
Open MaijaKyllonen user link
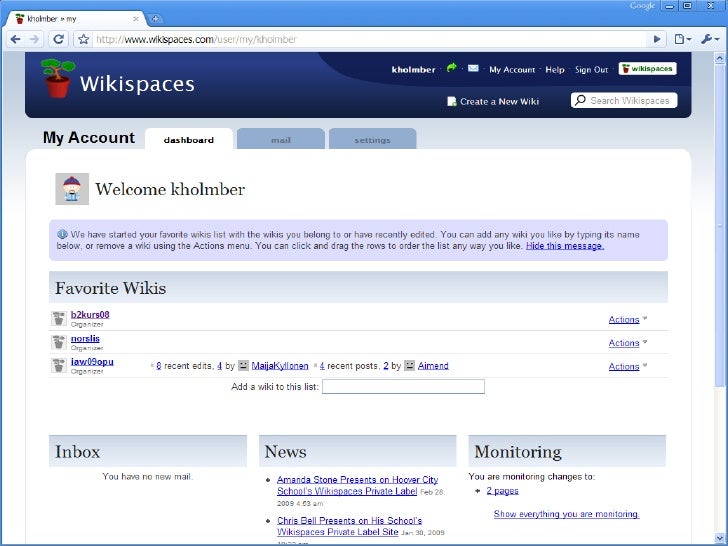coord(280,366)
